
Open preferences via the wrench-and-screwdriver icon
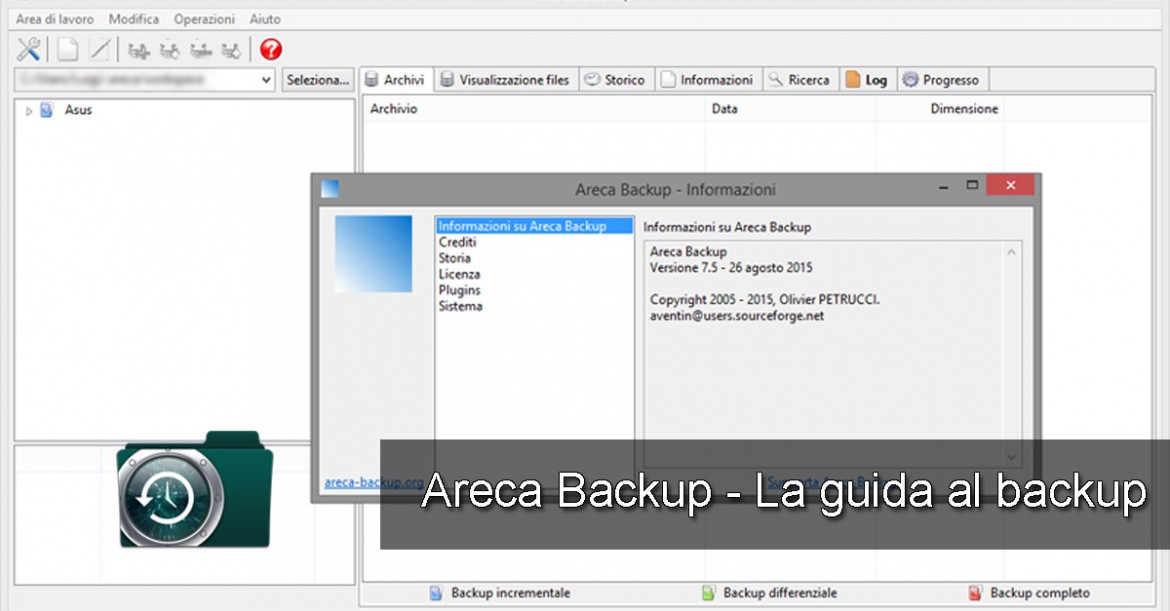pos(28,49)
